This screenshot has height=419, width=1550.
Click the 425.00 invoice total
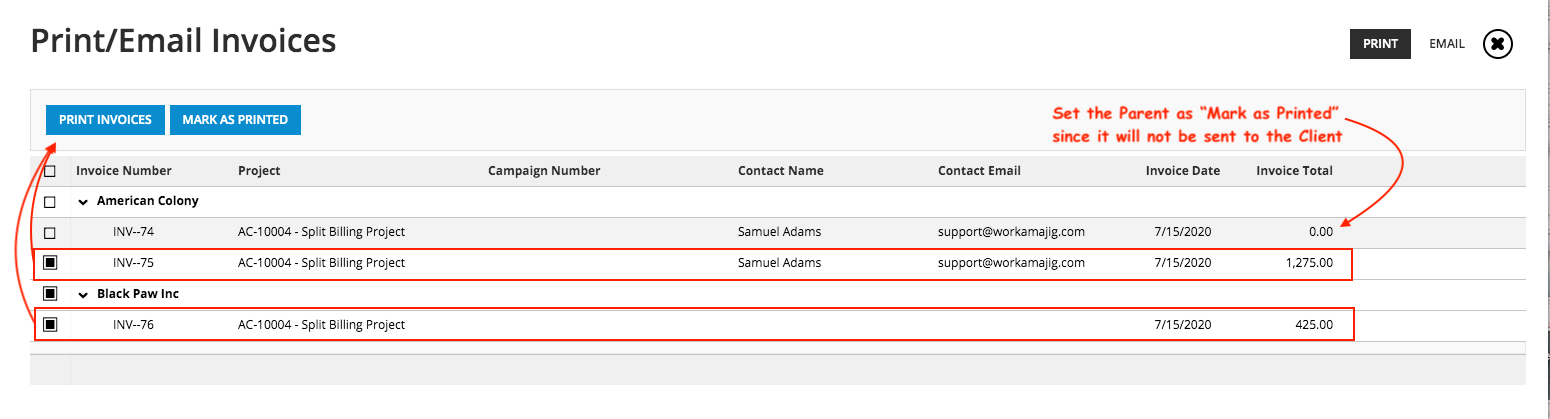coord(1314,325)
